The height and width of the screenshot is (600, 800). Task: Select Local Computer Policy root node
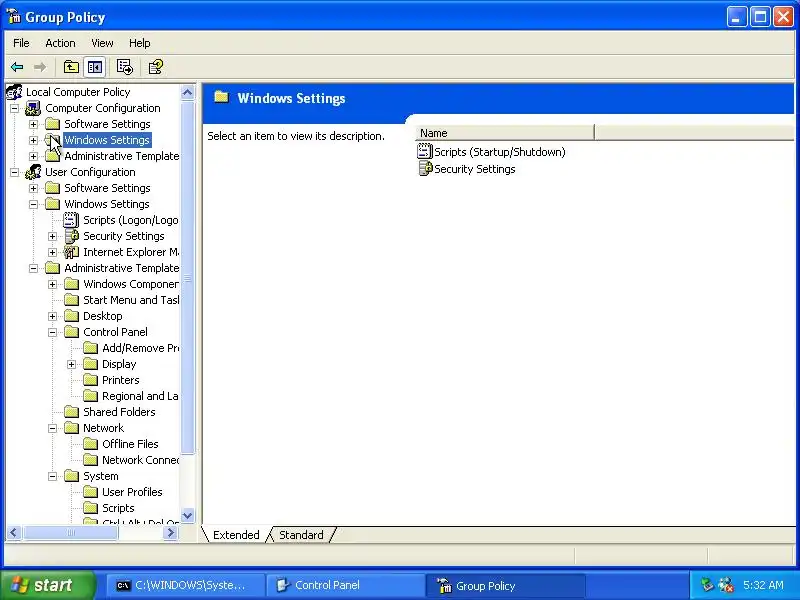(x=78, y=92)
